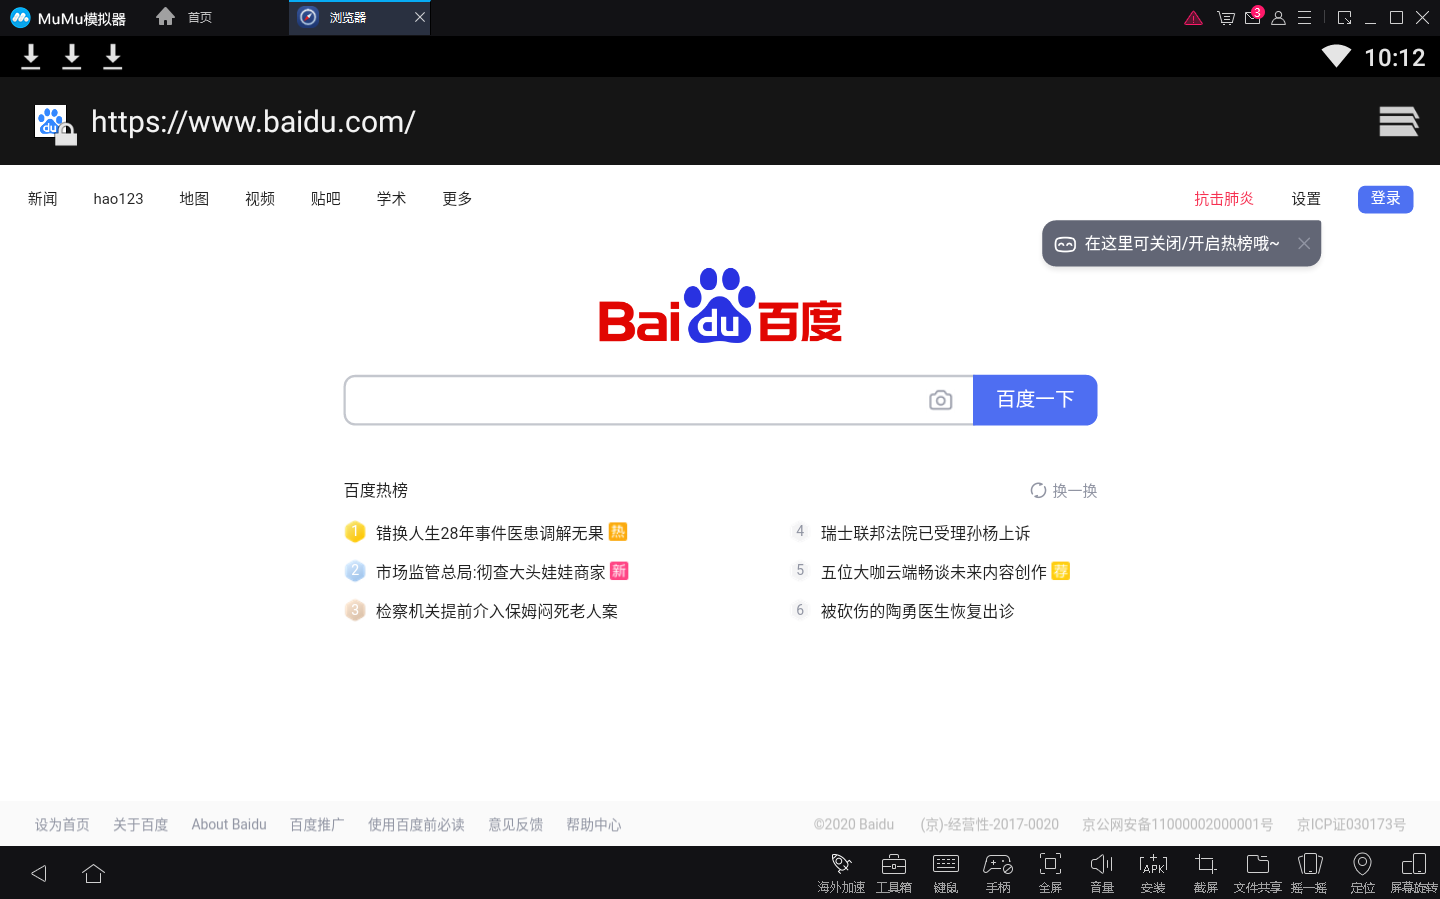Open hot item 被砍伤的陶勇医生恢复出诊
The width and height of the screenshot is (1440, 899).
coord(917,611)
